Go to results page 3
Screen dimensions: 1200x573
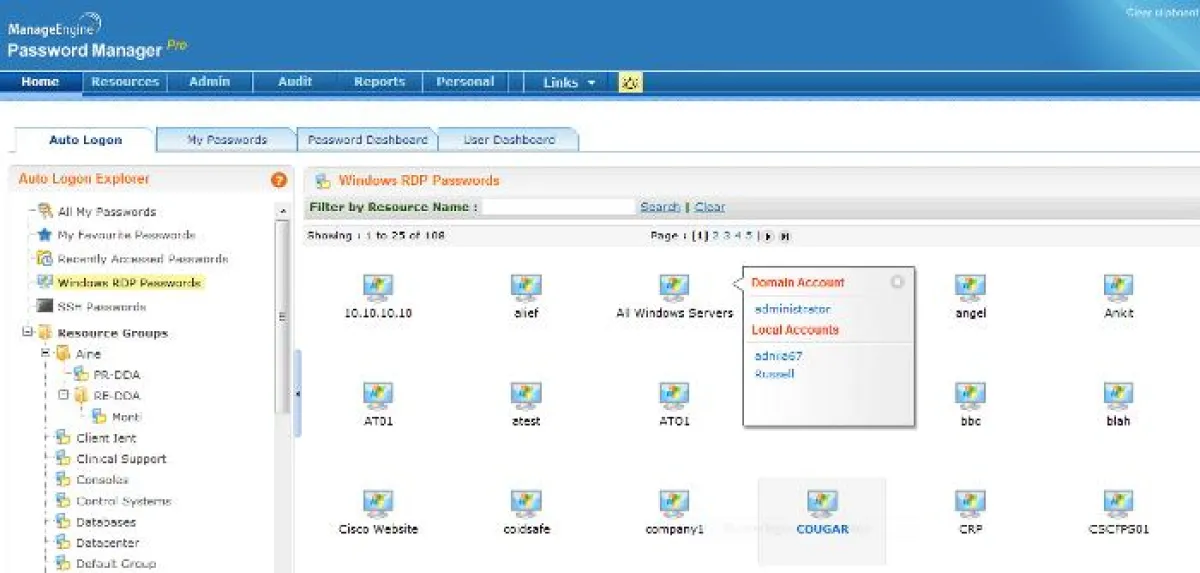pos(727,236)
